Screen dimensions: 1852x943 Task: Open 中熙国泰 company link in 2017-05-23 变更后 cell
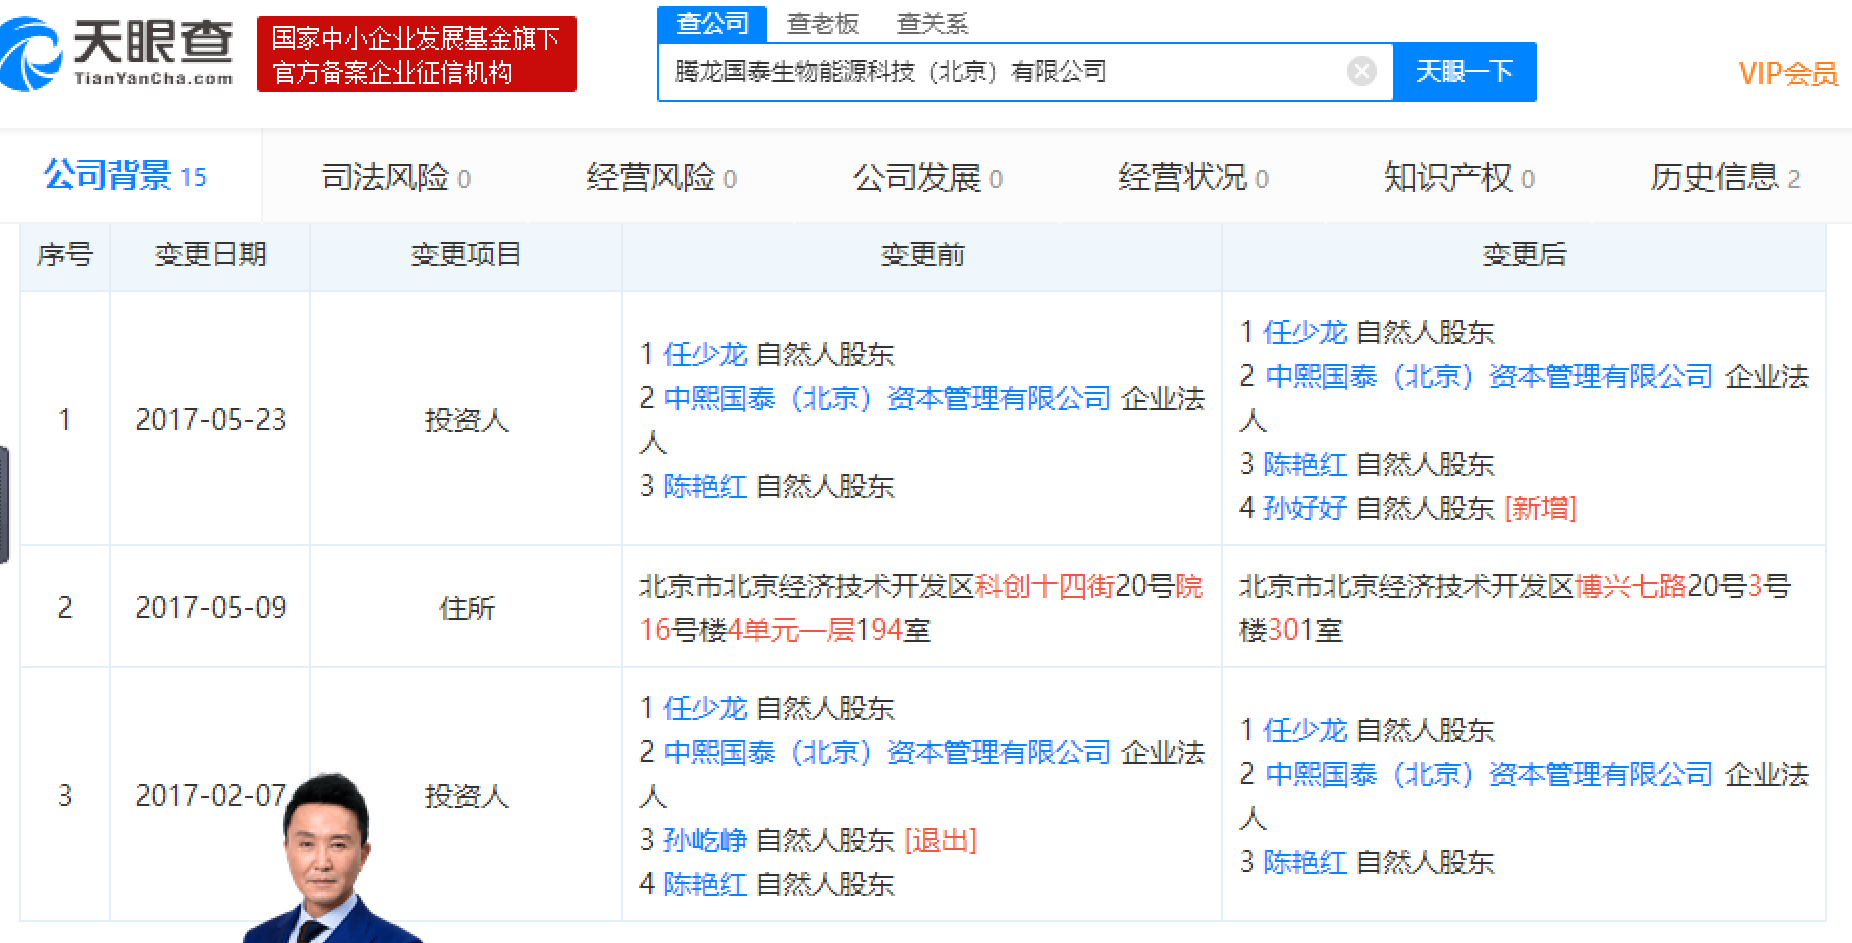pos(1489,376)
